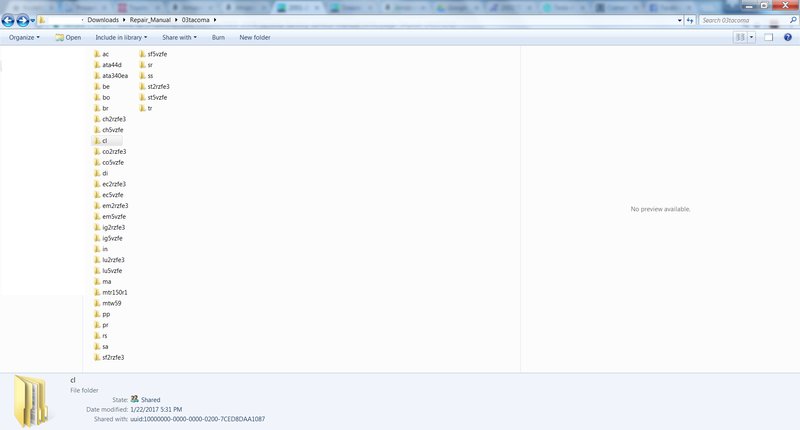Select the ig5vzfe folder
The image size is (800, 430).
click(108, 238)
